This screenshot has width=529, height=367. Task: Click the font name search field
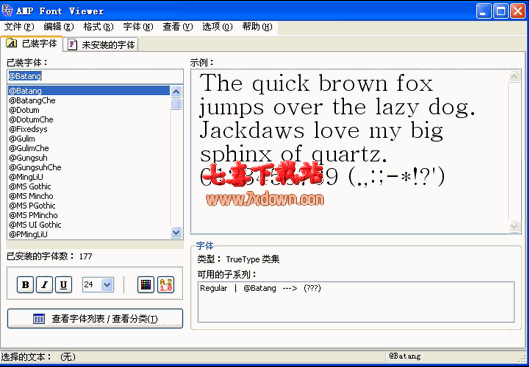95,77
